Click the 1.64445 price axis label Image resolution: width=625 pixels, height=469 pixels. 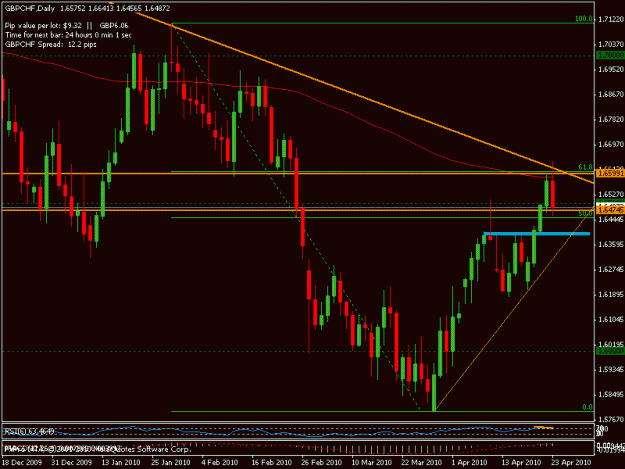click(611, 220)
